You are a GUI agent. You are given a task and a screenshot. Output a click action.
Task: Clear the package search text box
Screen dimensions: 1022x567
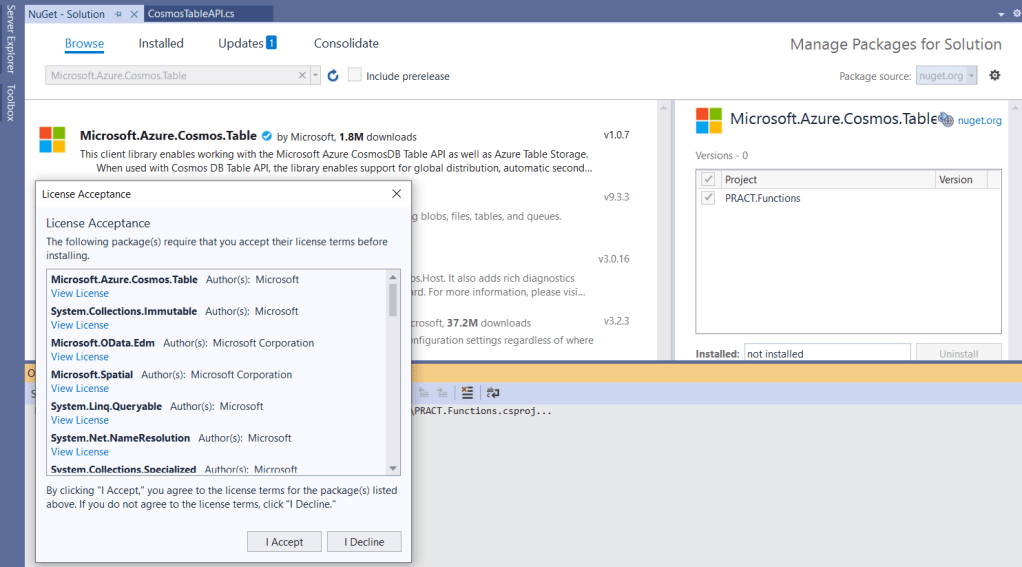[x=303, y=76]
